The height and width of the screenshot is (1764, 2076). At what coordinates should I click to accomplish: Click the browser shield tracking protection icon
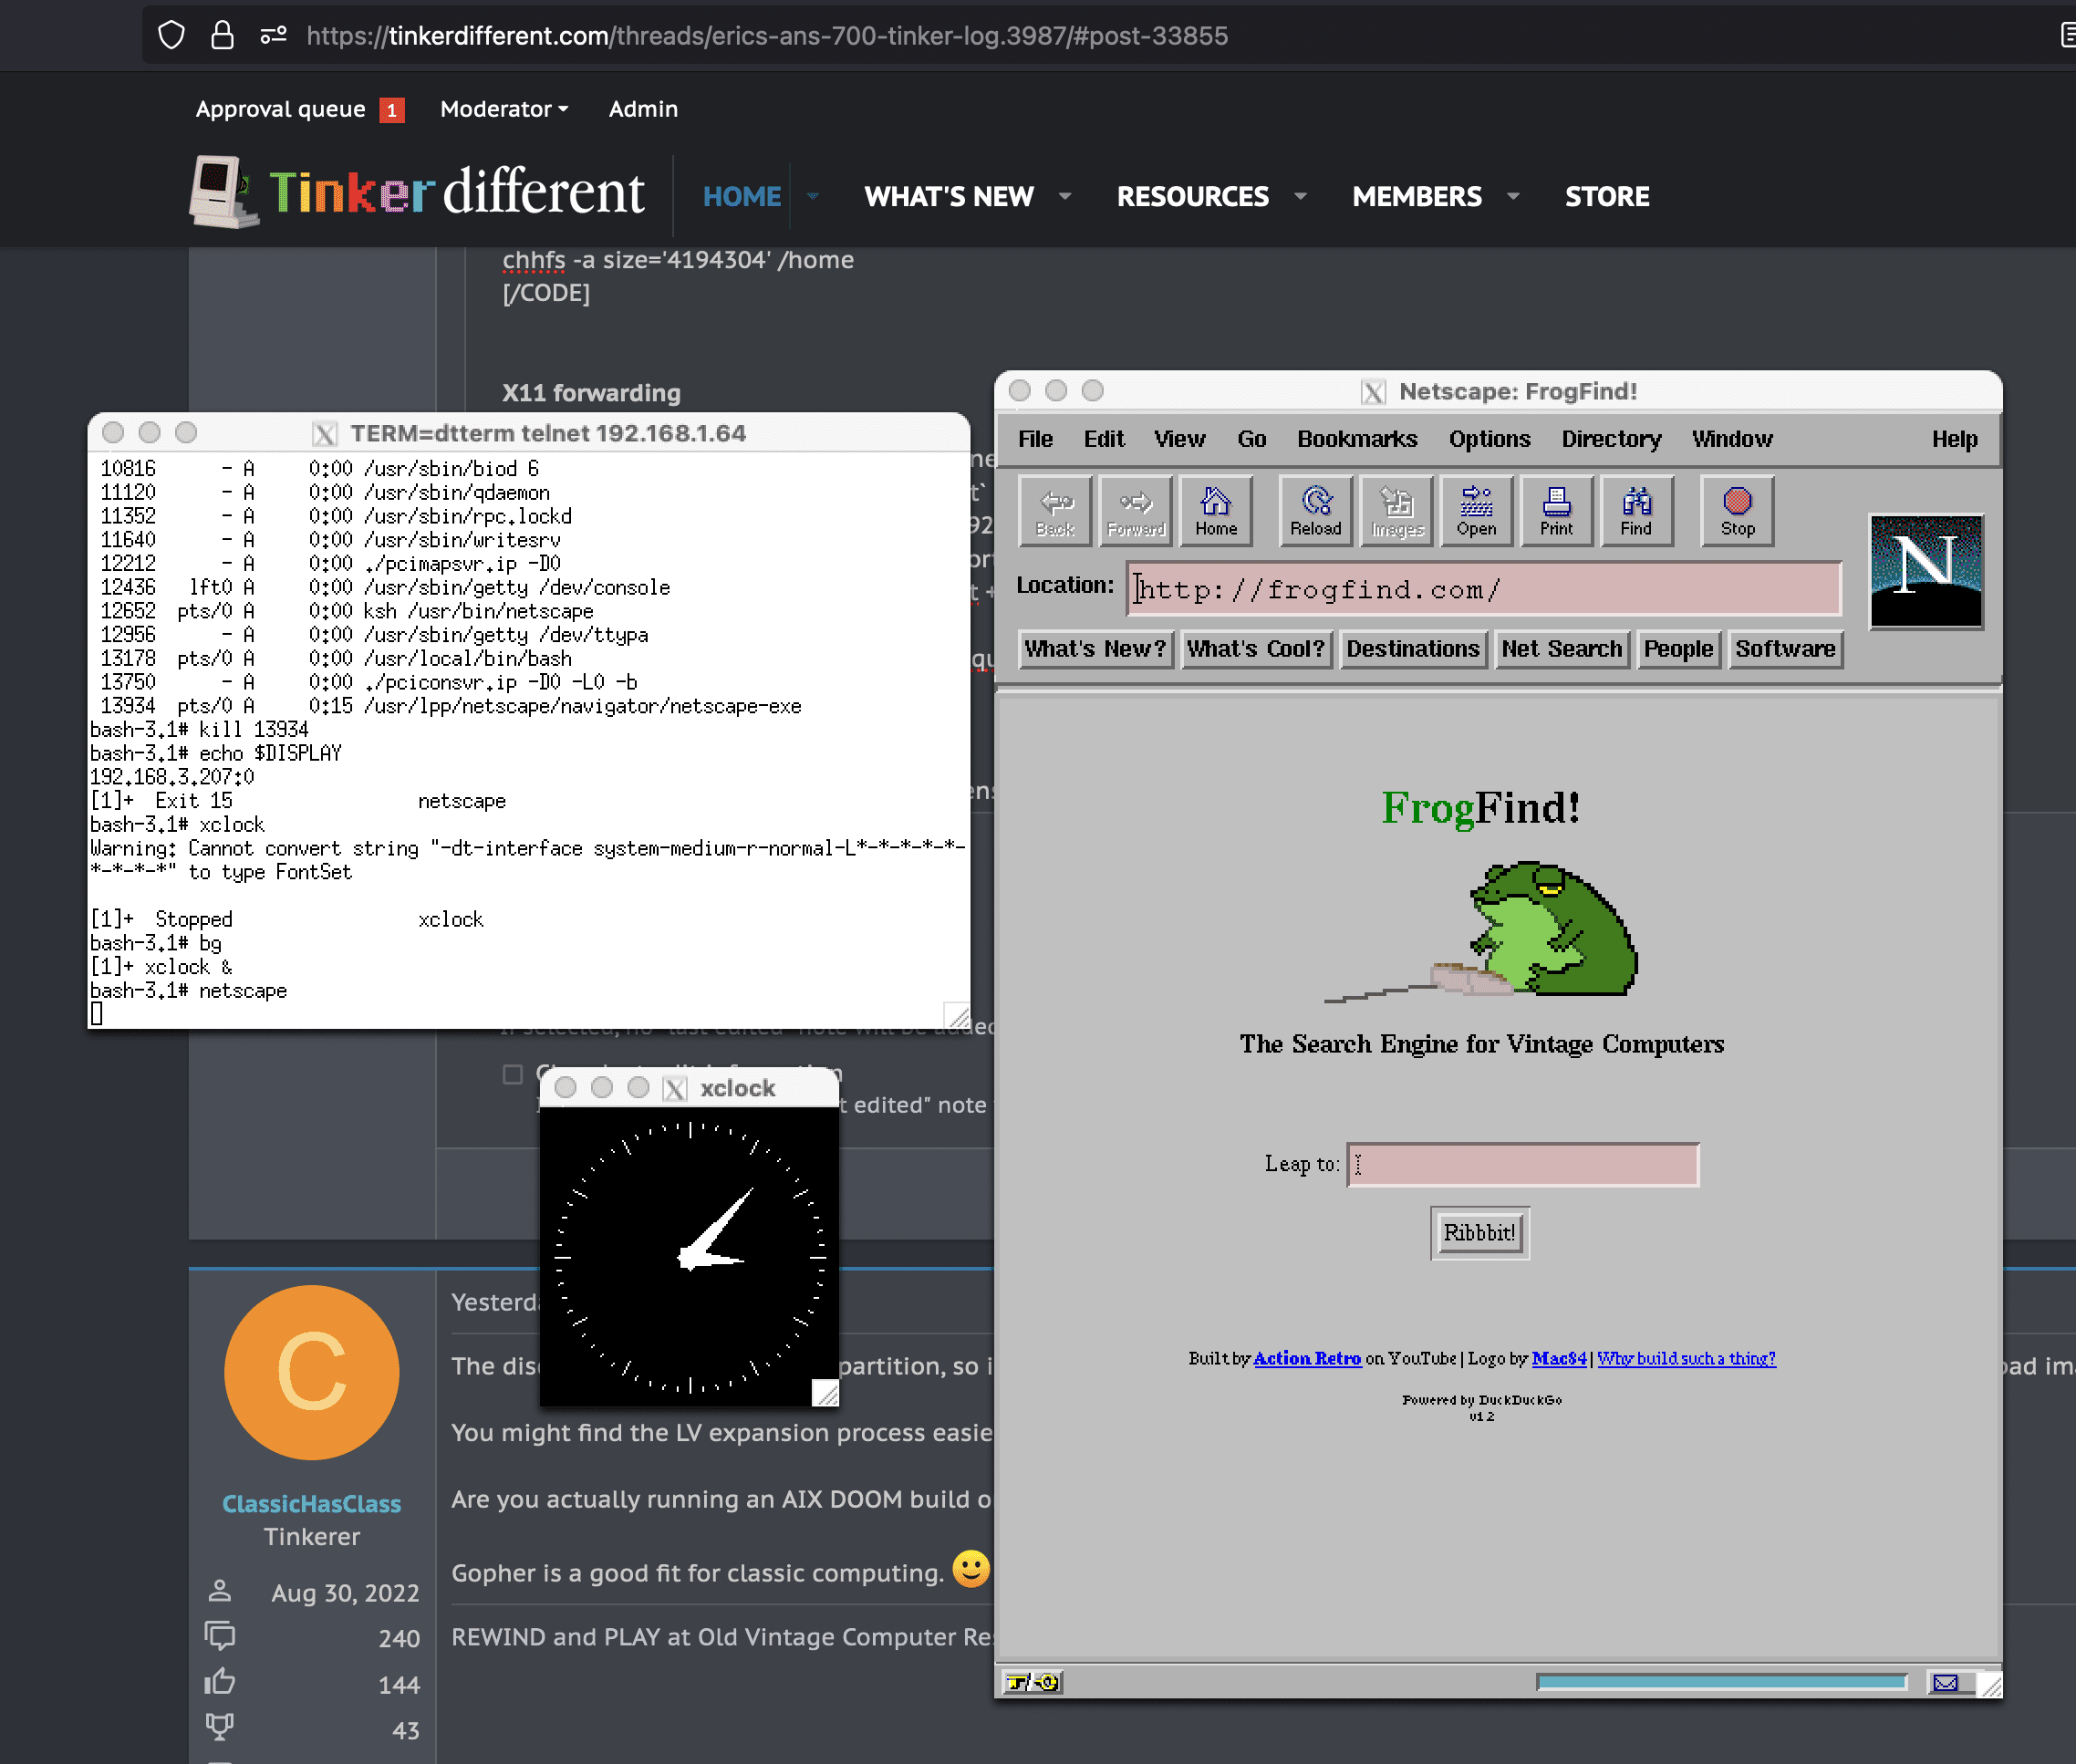click(172, 36)
